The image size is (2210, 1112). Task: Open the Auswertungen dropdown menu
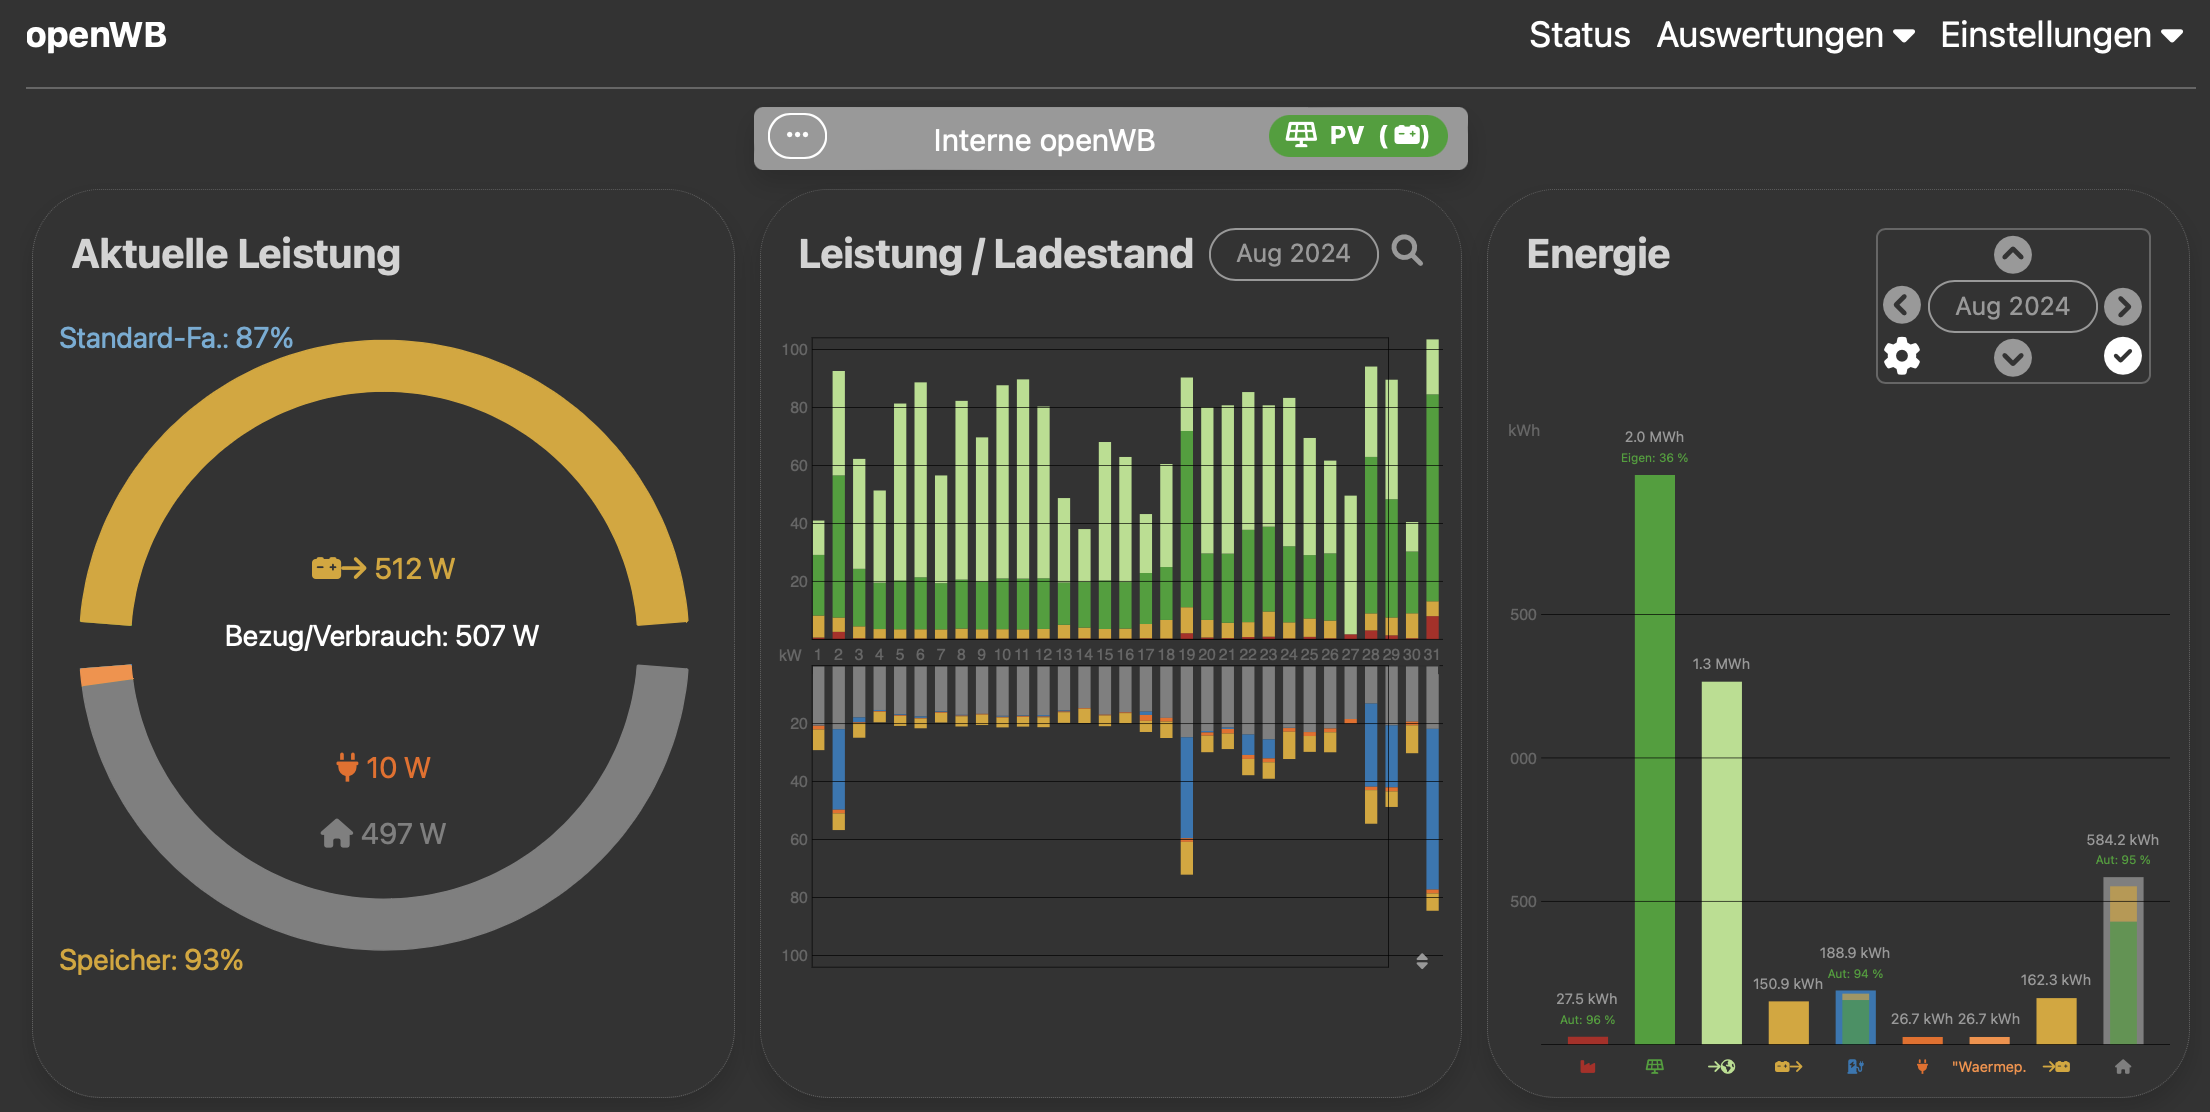click(x=1785, y=35)
